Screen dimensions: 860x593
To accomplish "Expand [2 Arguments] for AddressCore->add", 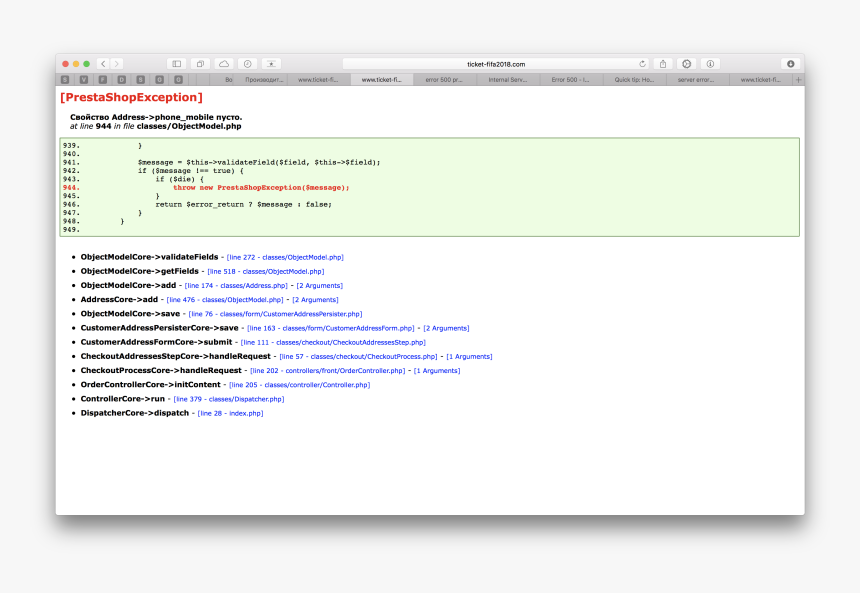I will click(315, 300).
